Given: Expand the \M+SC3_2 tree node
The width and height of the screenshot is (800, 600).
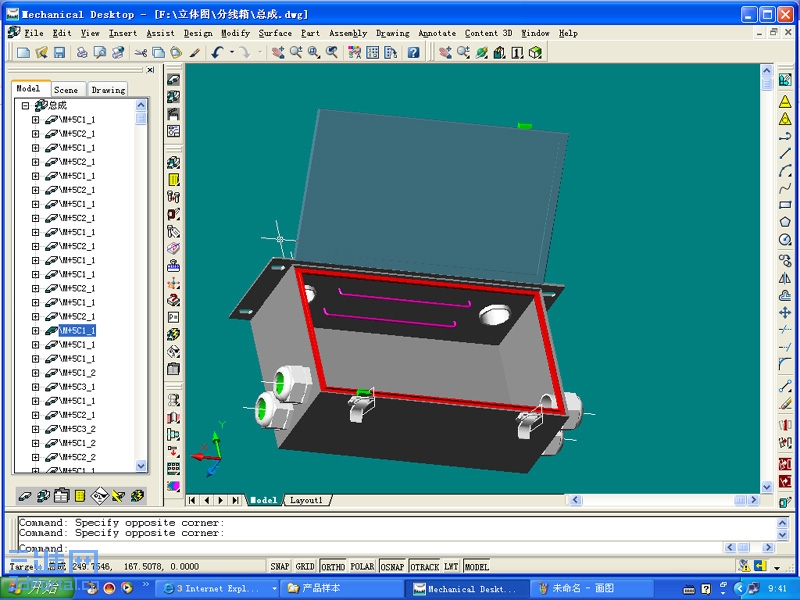Looking at the screenshot, I should click(x=35, y=429).
